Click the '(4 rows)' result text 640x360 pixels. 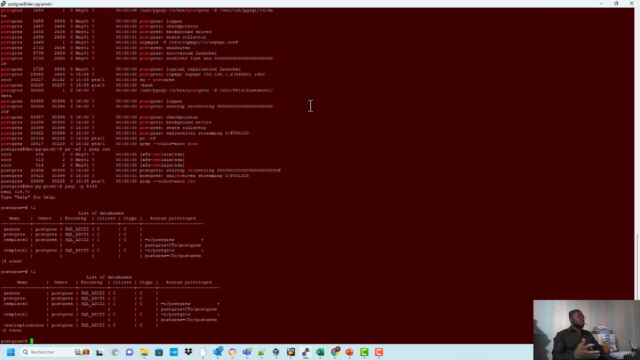11,261
